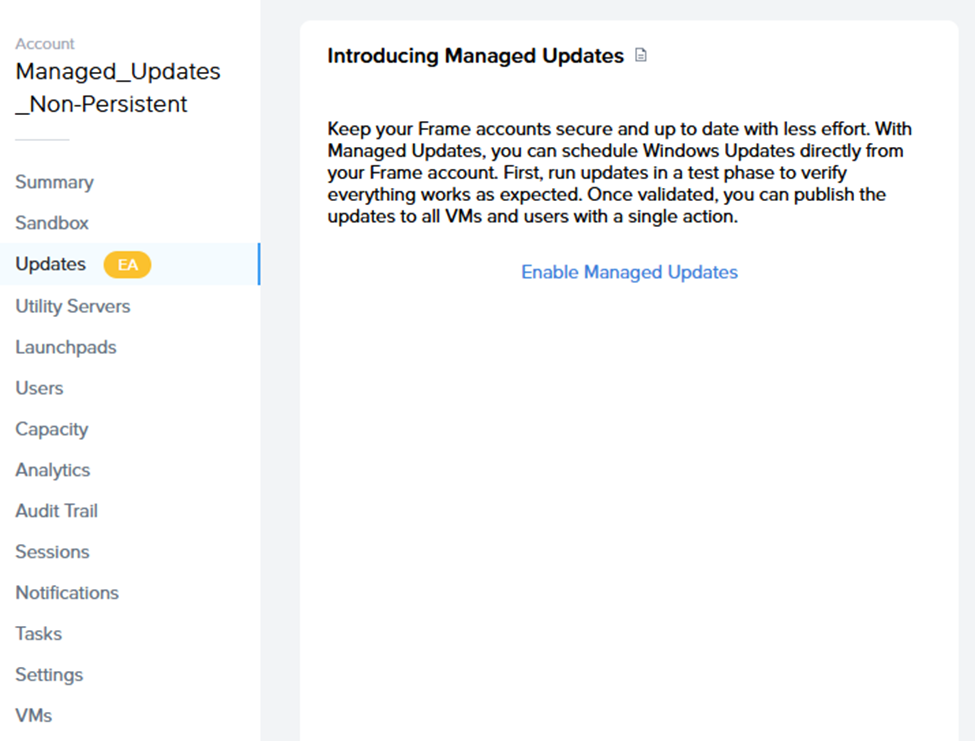The height and width of the screenshot is (741, 975).
Task: Go to Sessions in the sidebar
Action: [52, 552]
